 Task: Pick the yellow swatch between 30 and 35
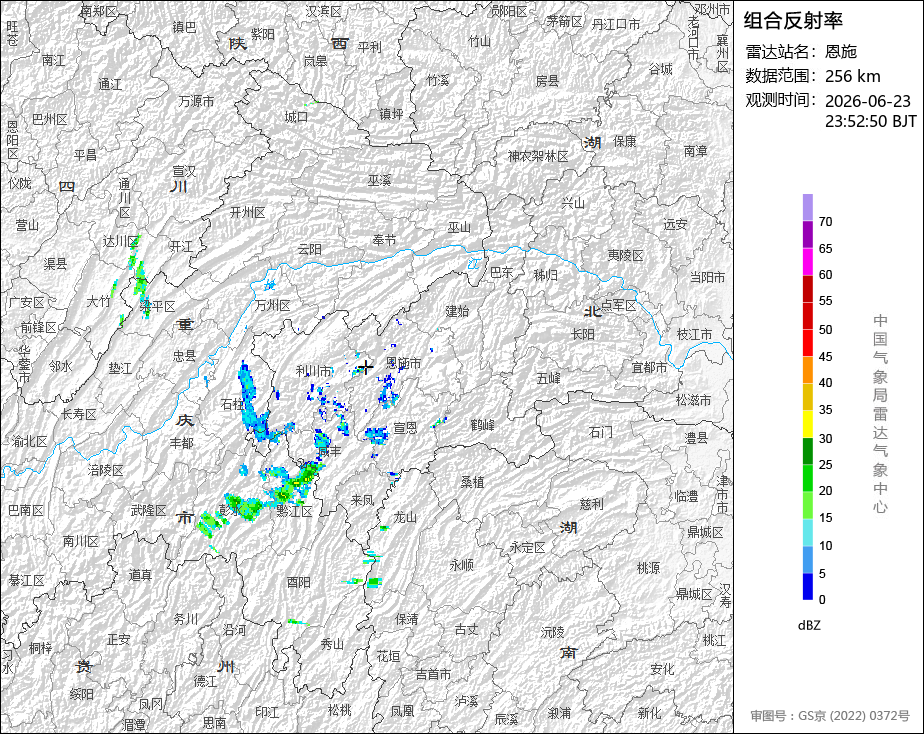tap(808, 424)
